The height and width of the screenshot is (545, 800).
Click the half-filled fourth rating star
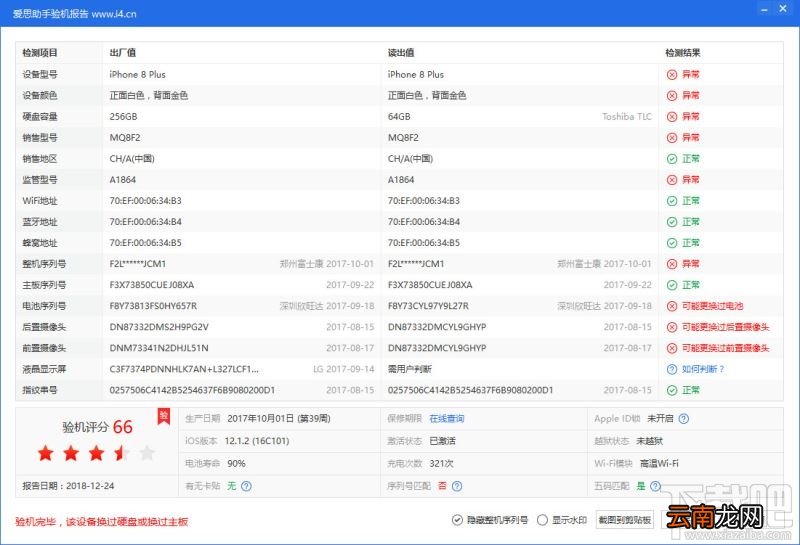121,453
